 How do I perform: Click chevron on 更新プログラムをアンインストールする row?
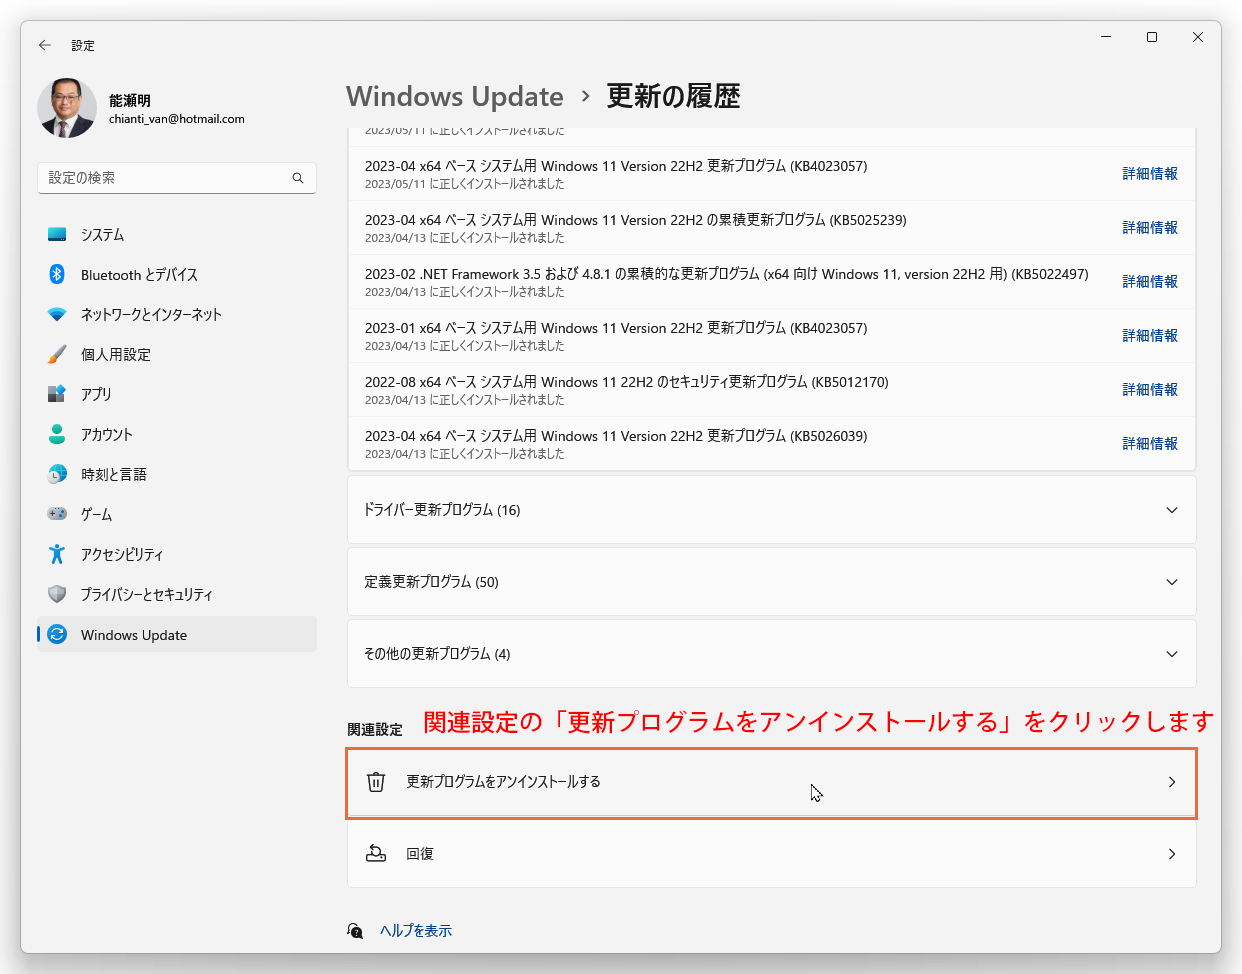click(1172, 782)
